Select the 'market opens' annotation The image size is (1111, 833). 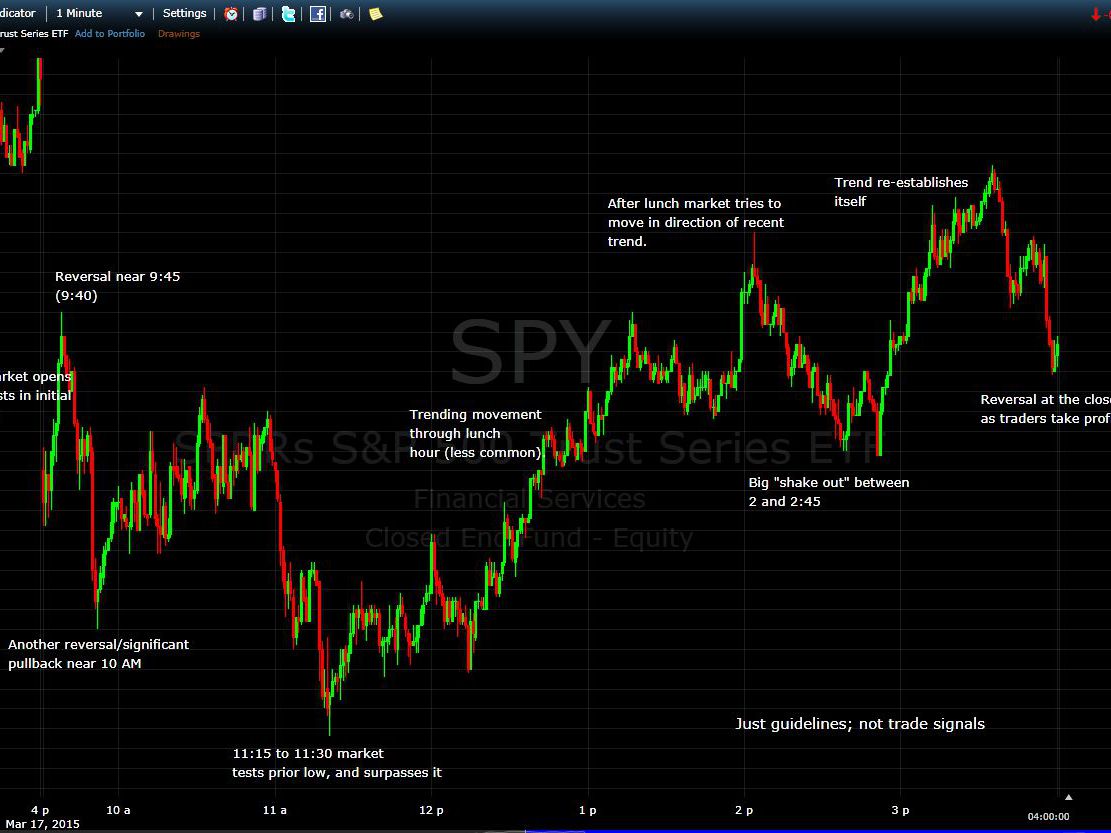click(x=35, y=386)
